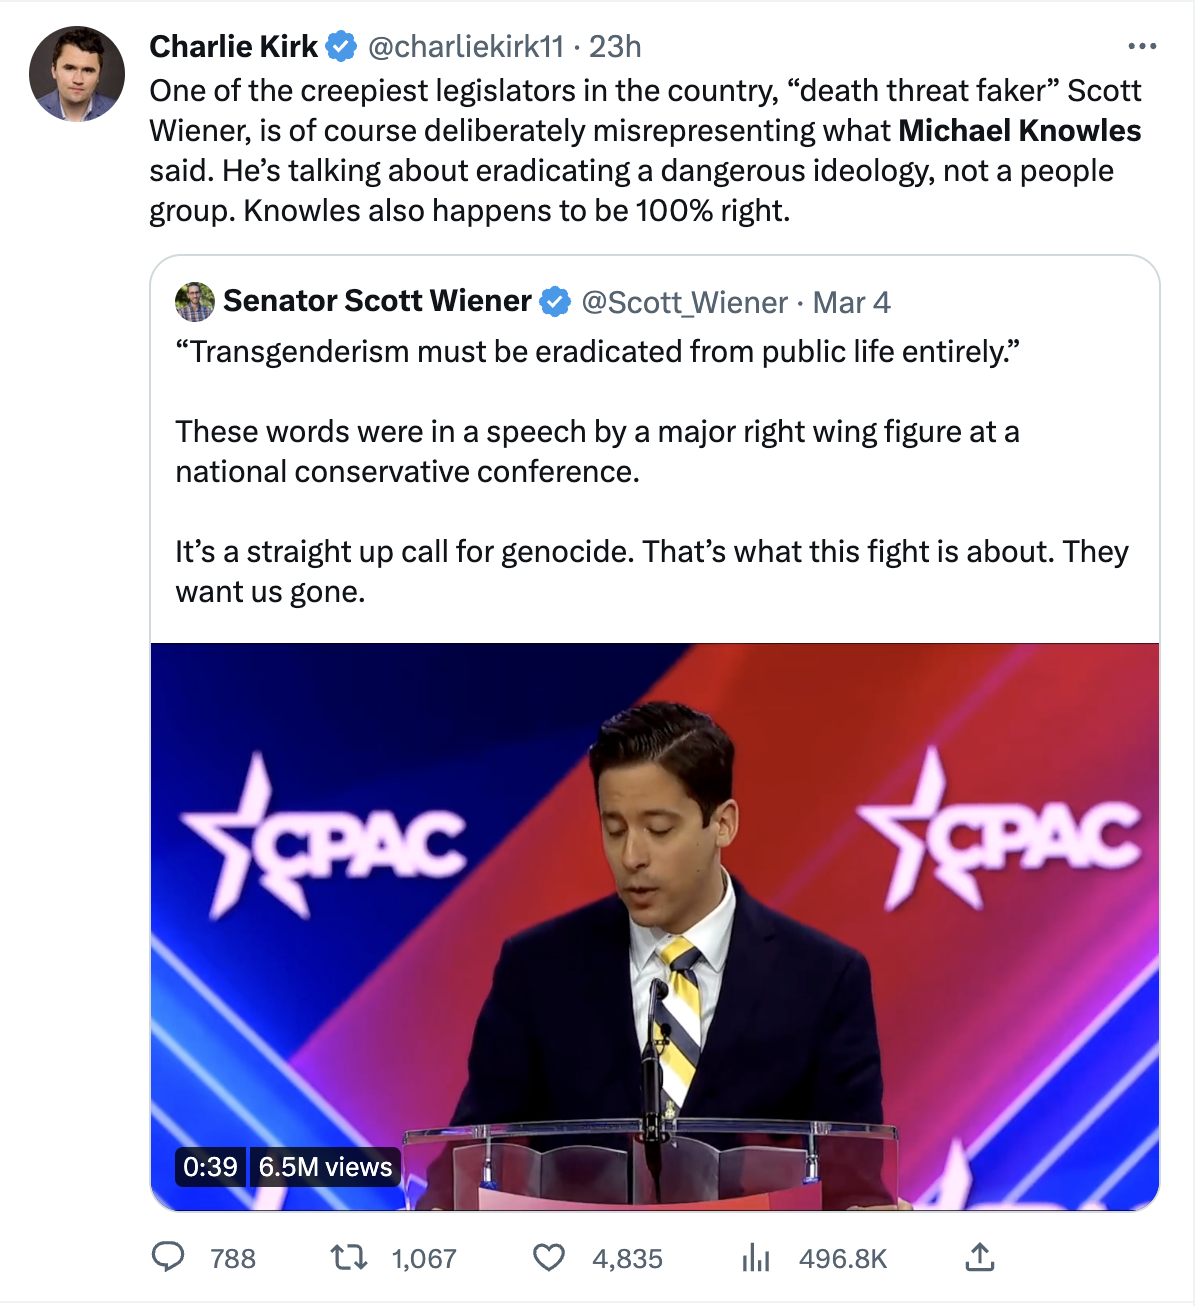1202x1306 pixels.
Task: Open the Charlie Kirk display name link
Action: pyautogui.click(x=233, y=46)
